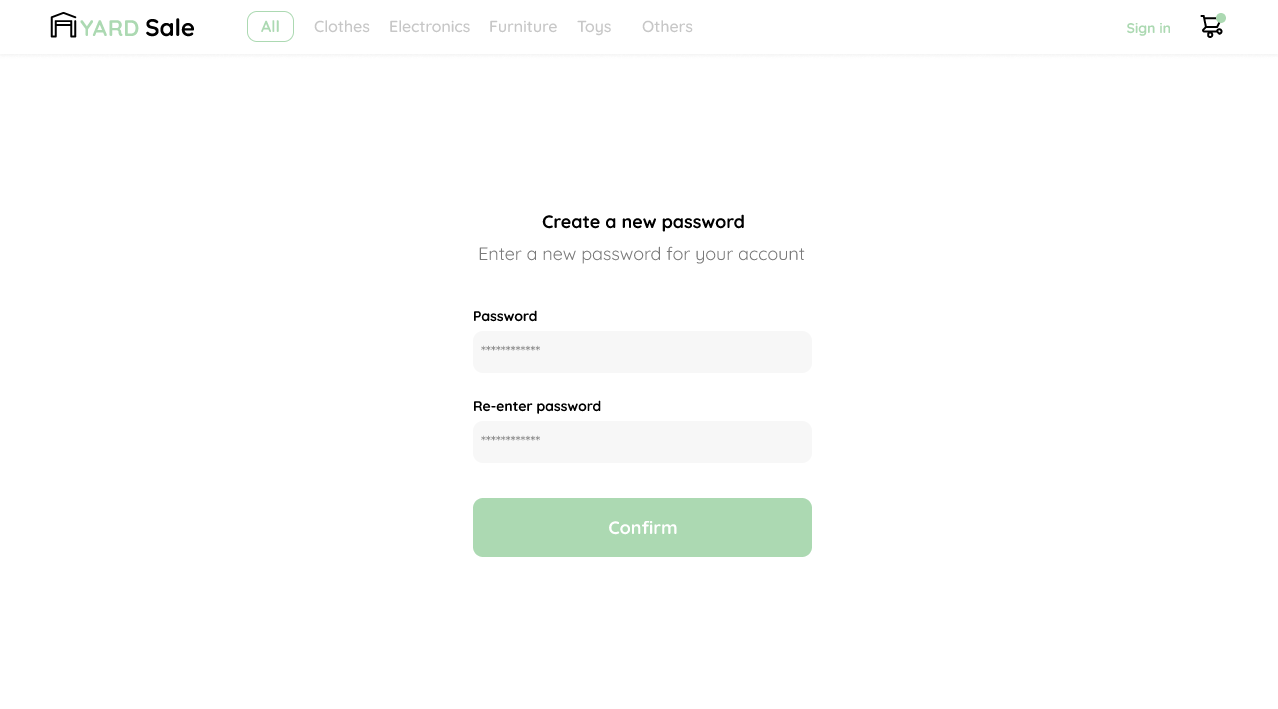Open the Furniture category

click(523, 27)
